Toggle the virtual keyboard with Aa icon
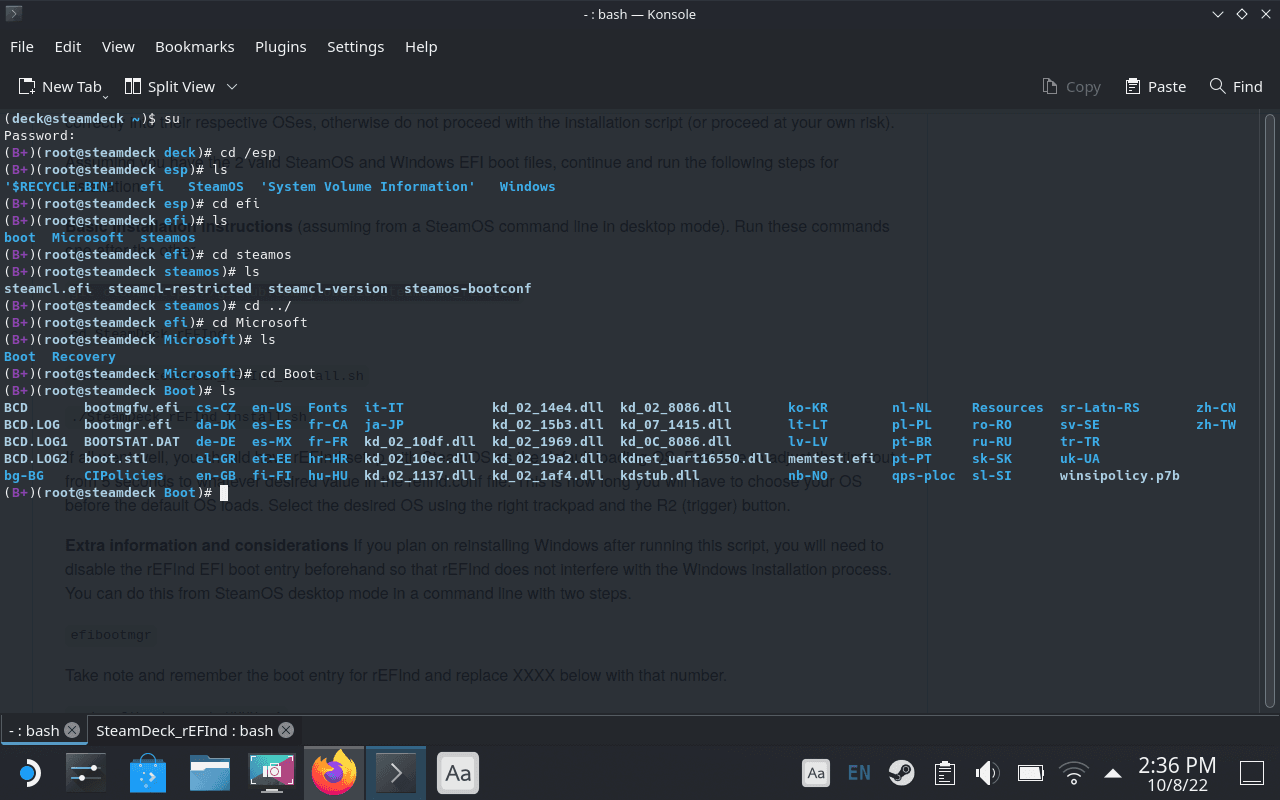 [x=816, y=772]
